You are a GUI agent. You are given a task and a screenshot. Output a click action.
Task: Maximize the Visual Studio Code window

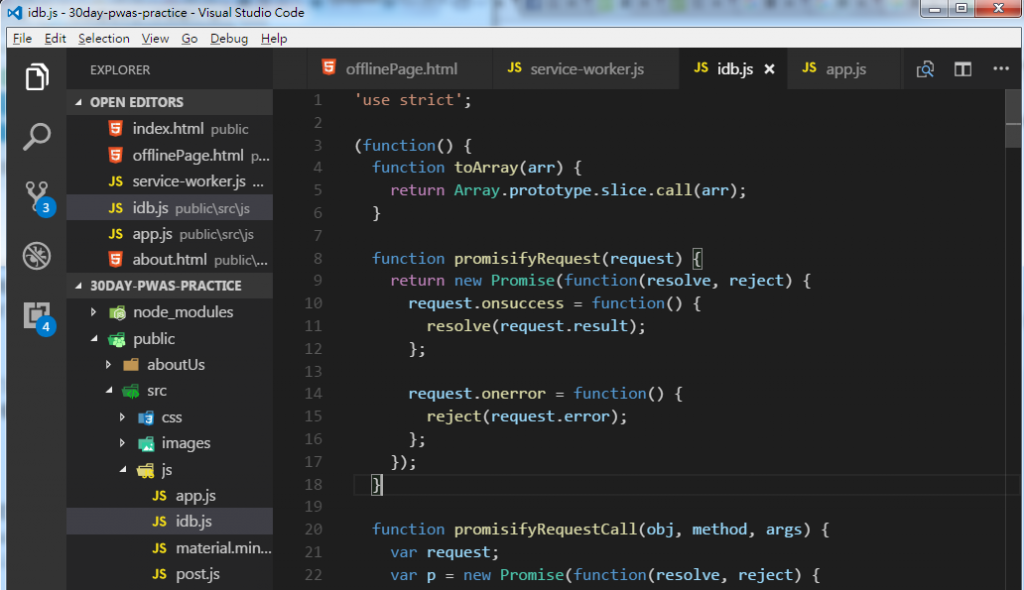pyautogui.click(x=961, y=8)
